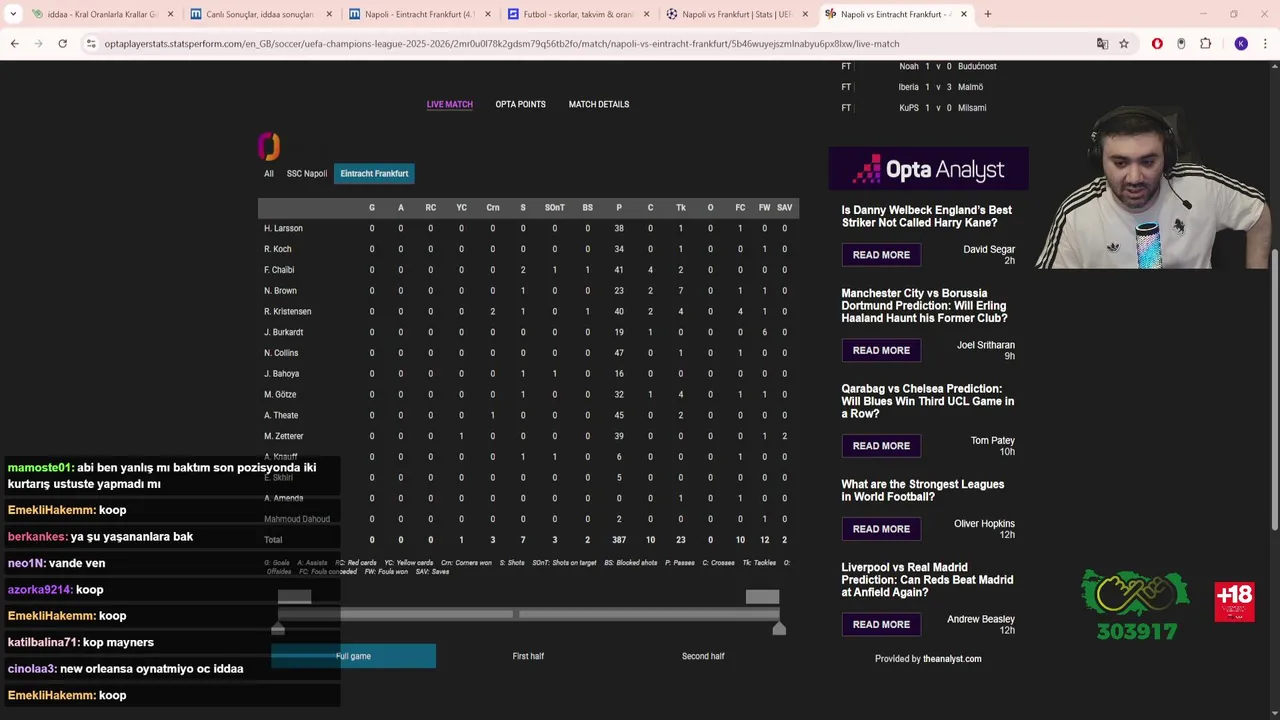Viewport: 1280px width, 720px height.
Task: Click the browser back arrow
Action: (14, 44)
